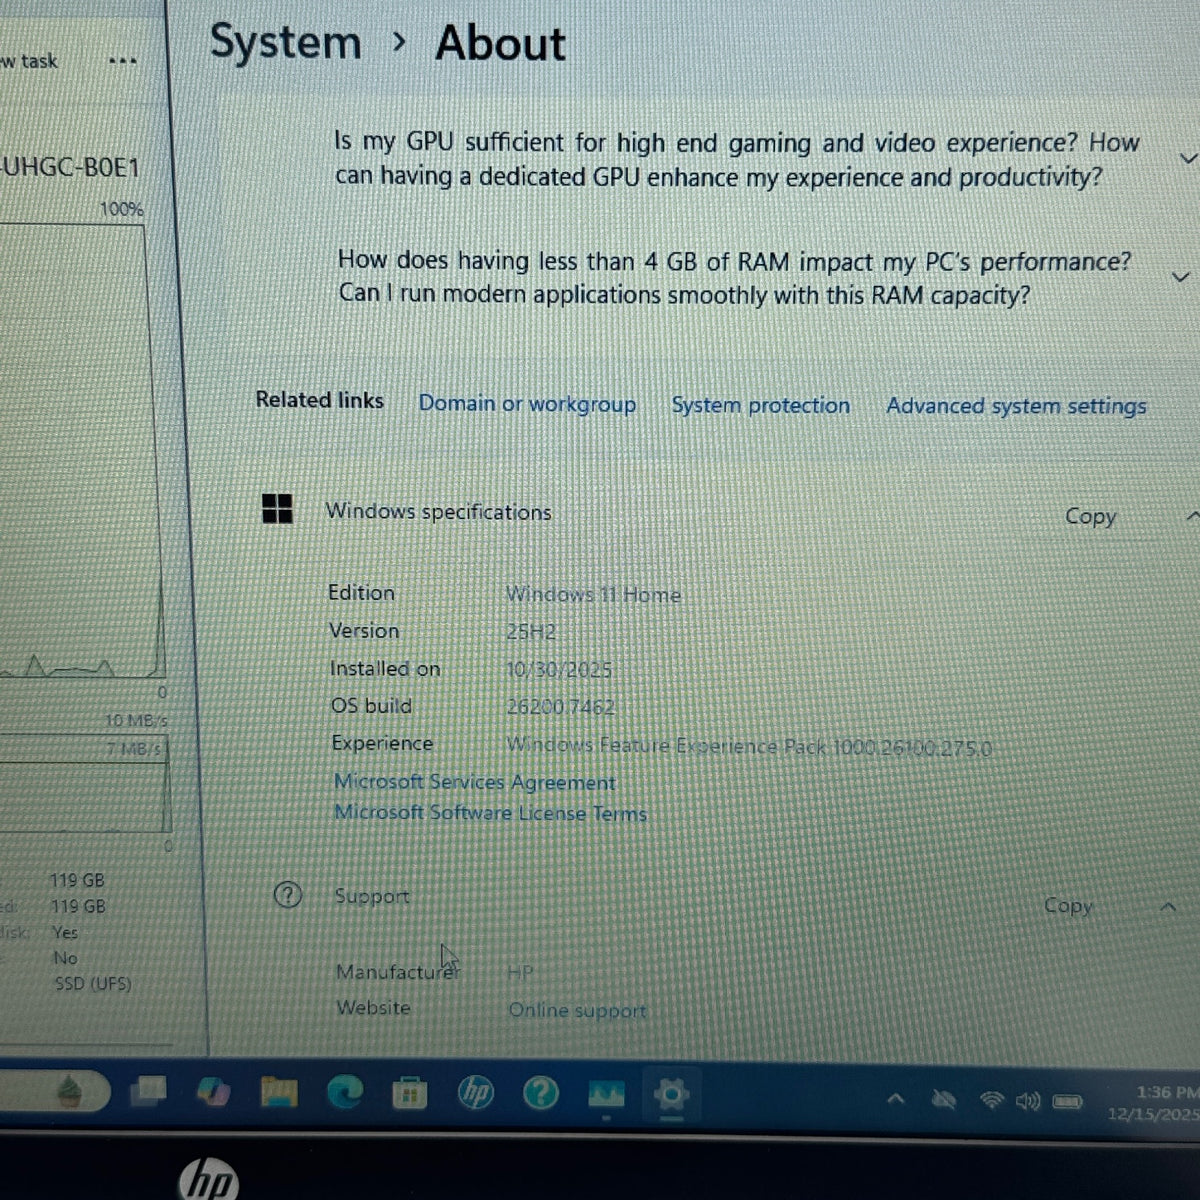The image size is (1200, 1200).
Task: Open Wi-Fi network tray icon
Action: 991,1101
